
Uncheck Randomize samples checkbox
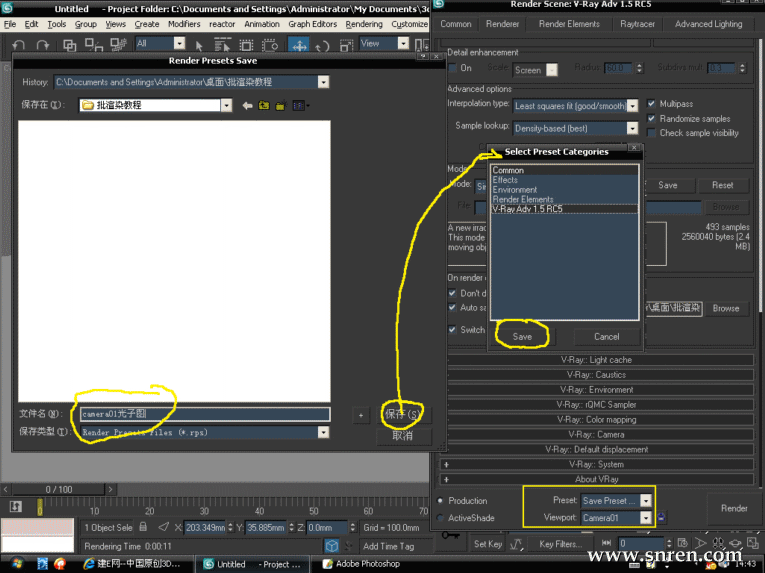click(x=651, y=119)
